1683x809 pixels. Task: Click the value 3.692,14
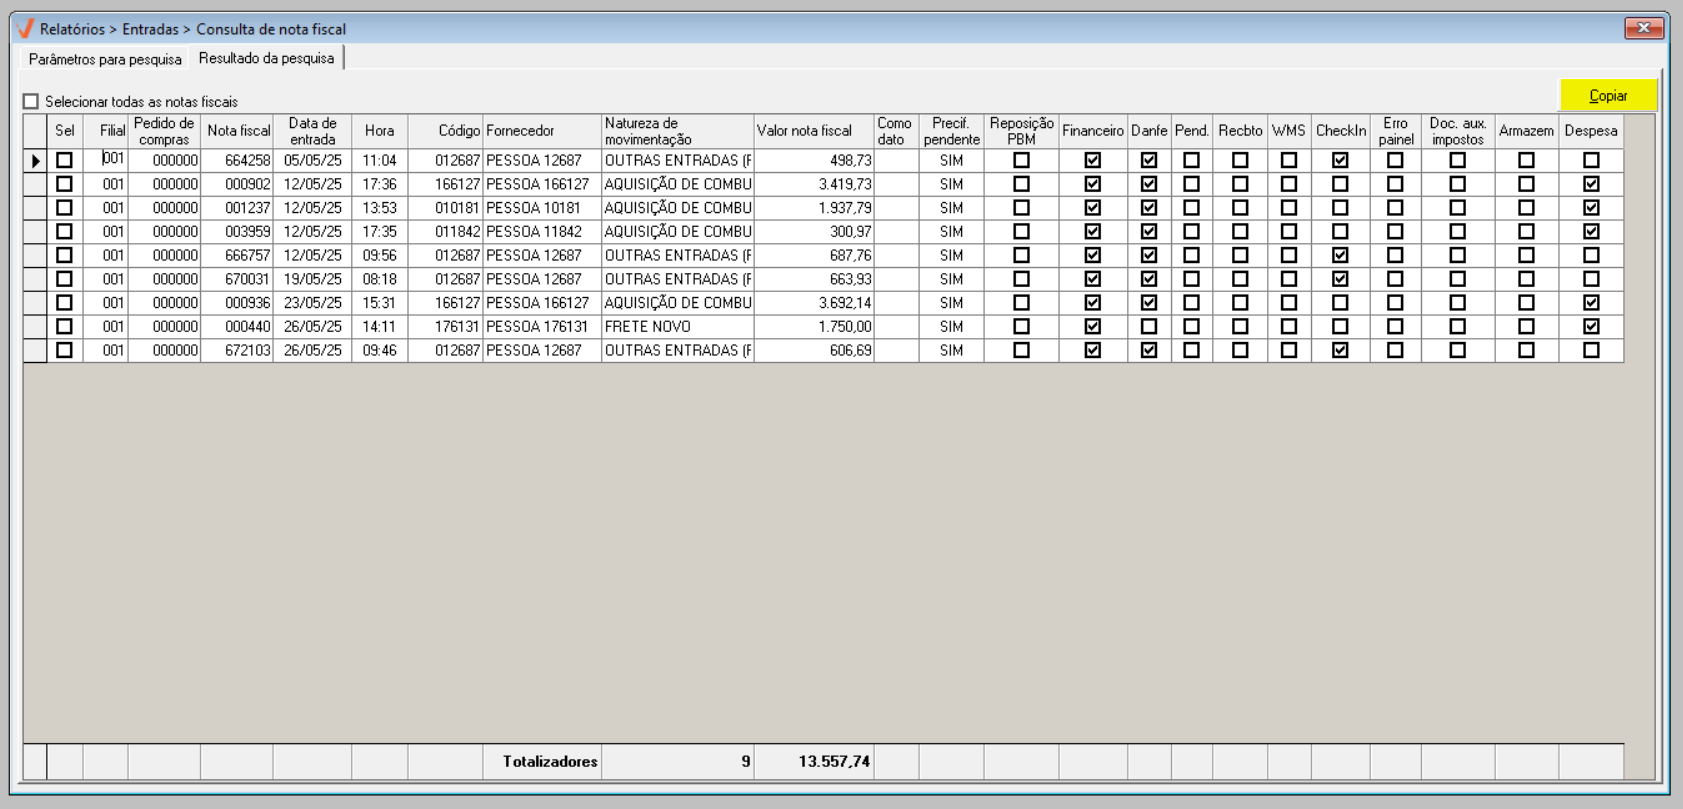coord(814,303)
